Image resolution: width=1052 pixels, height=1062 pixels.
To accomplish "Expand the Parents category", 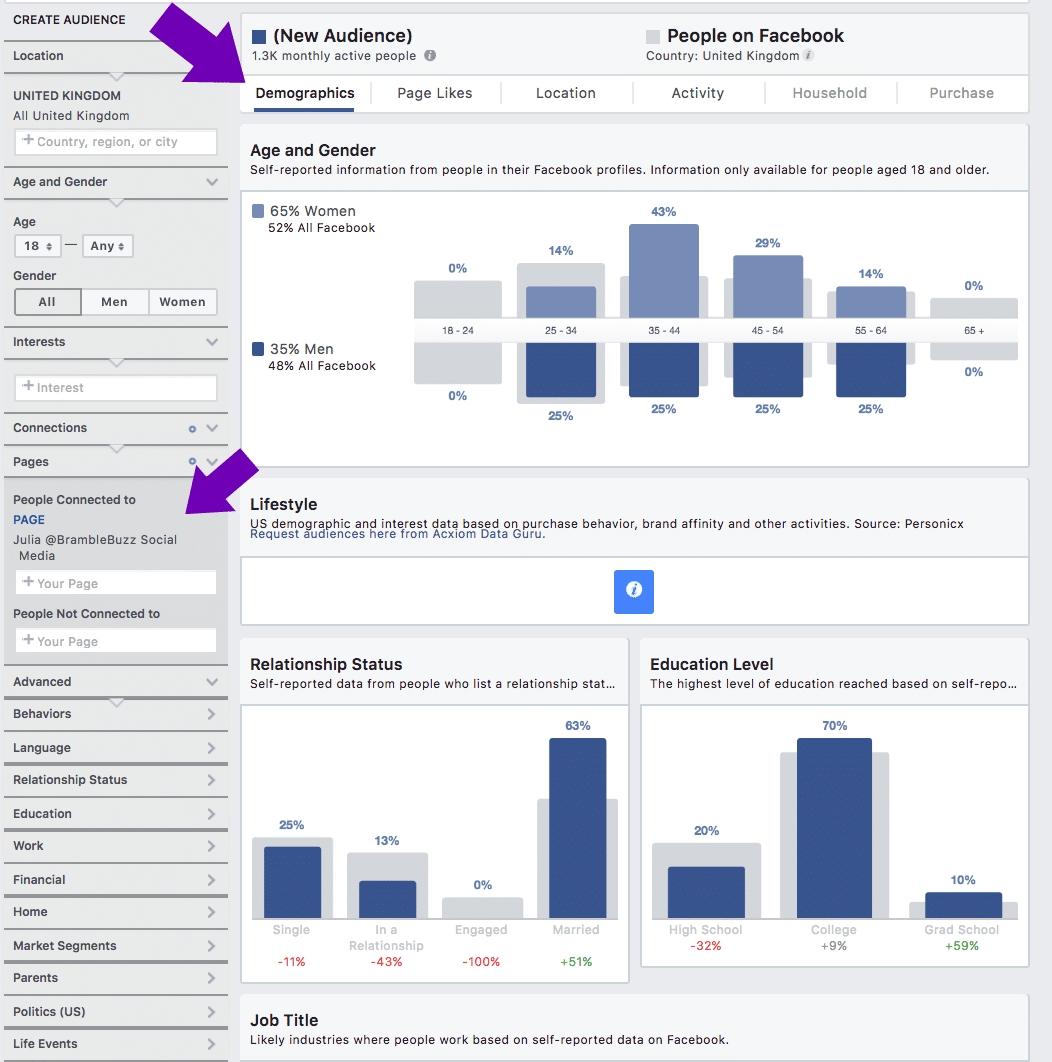I will (116, 978).
